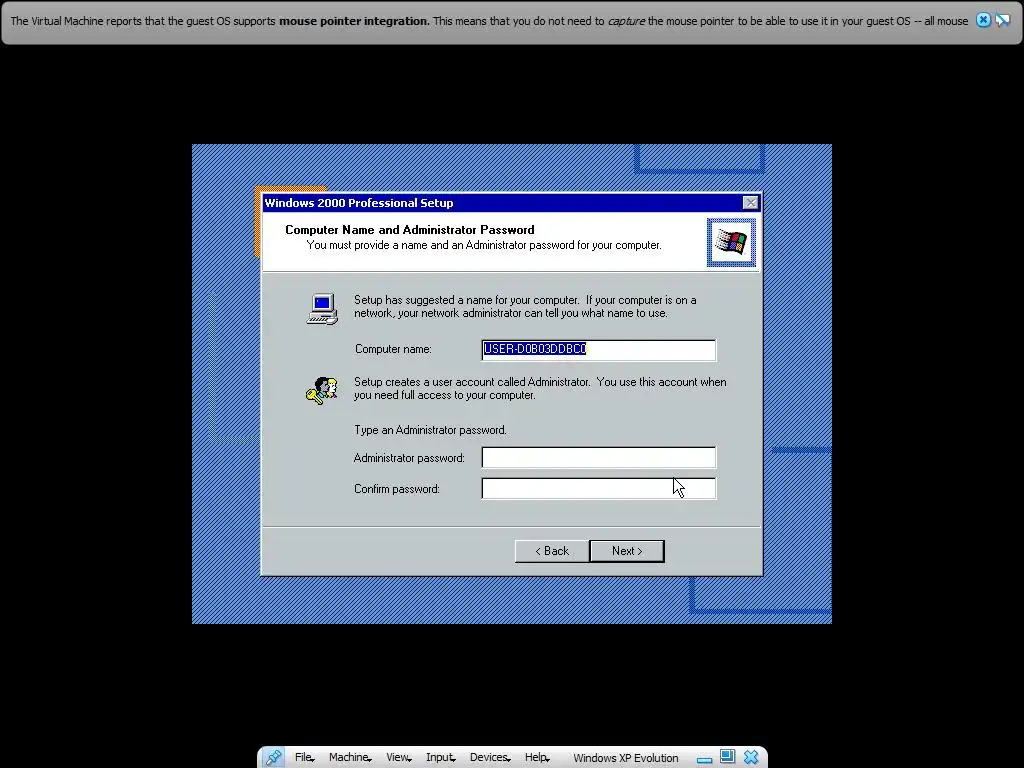The height and width of the screenshot is (768, 1024).
Task: Open the Devices menu
Action: click(490, 757)
